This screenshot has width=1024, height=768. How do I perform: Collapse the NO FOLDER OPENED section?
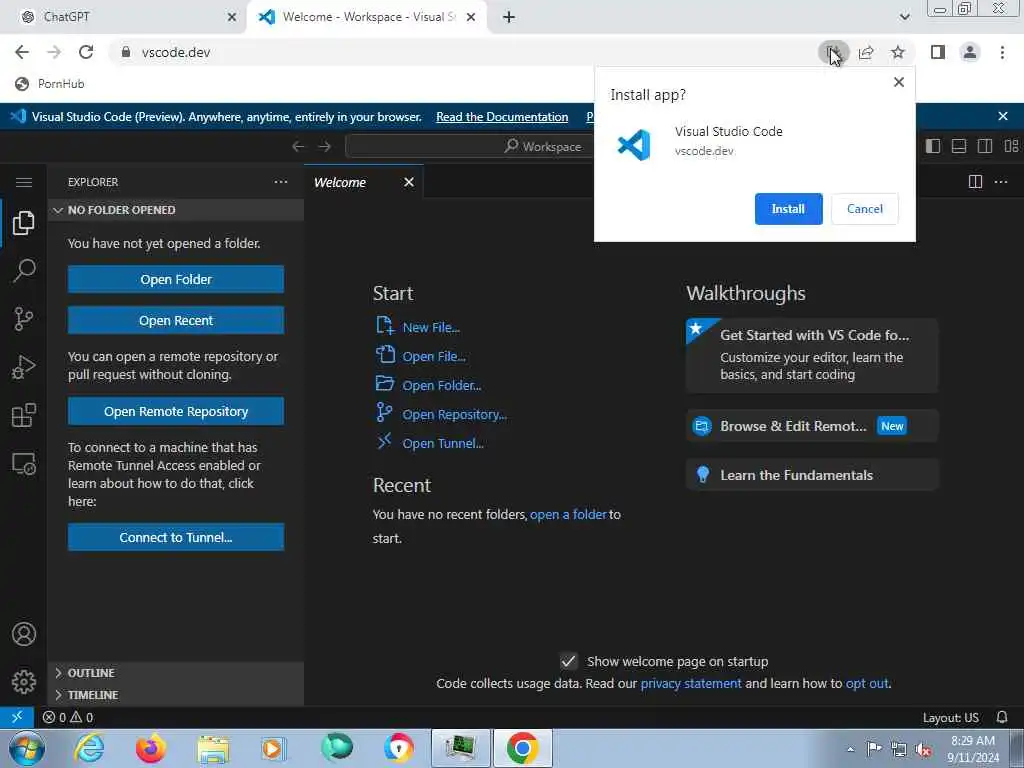175,210
